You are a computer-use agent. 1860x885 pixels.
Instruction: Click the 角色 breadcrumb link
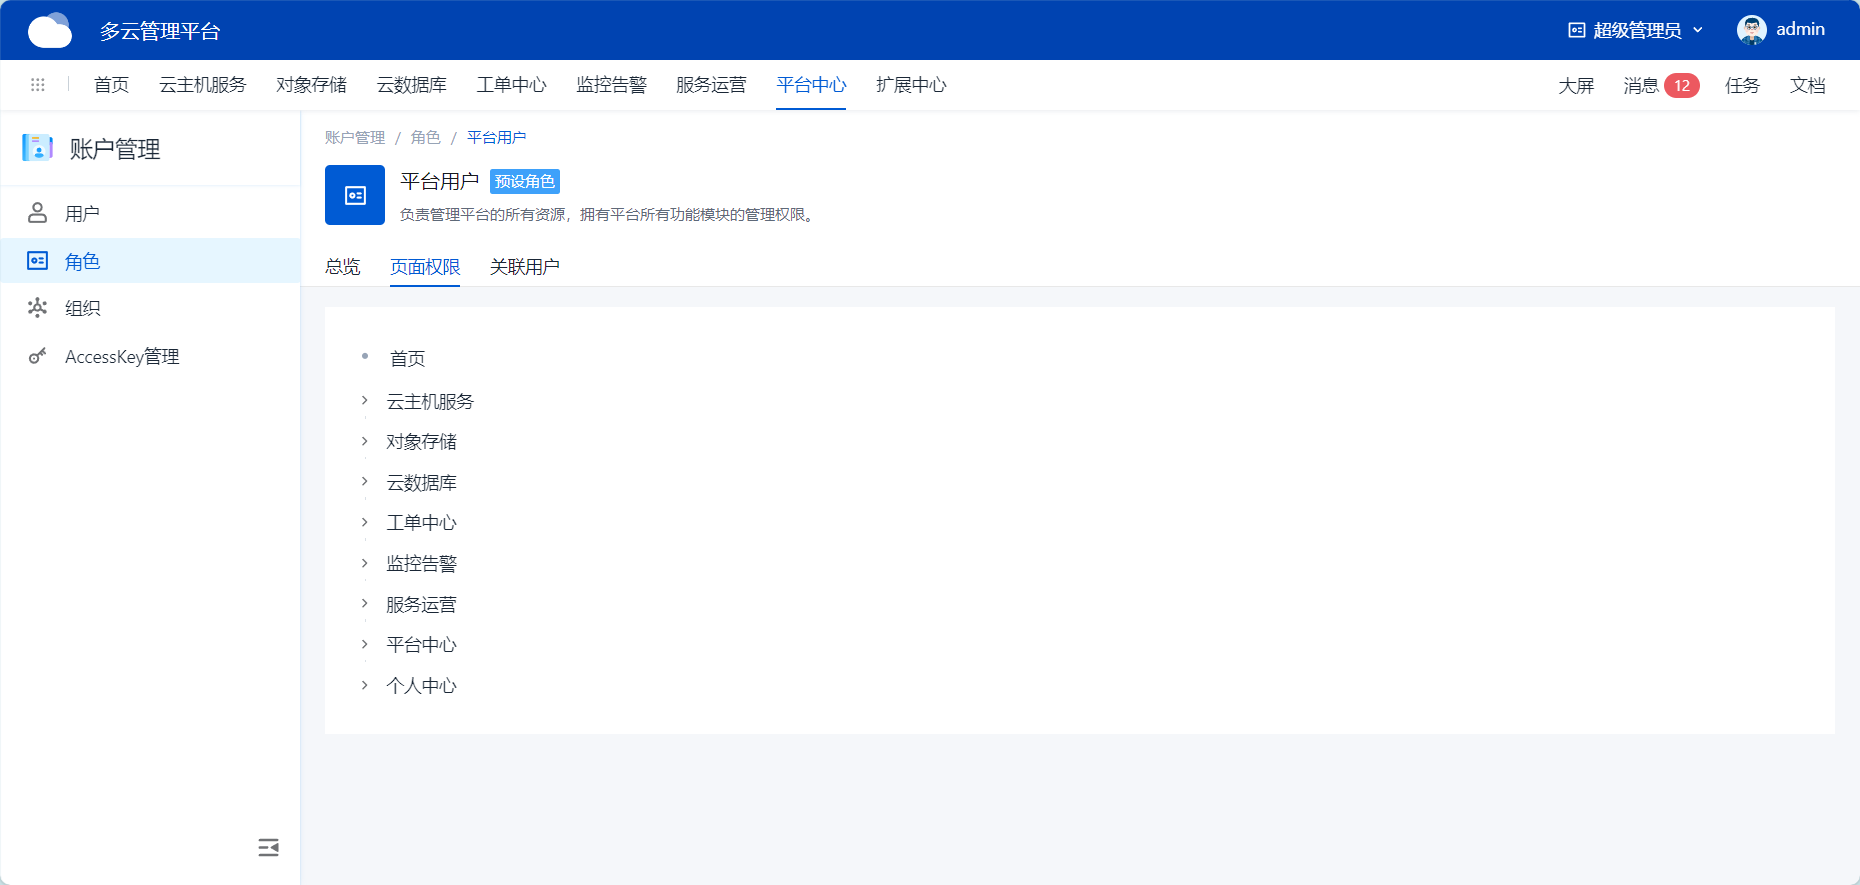(425, 138)
